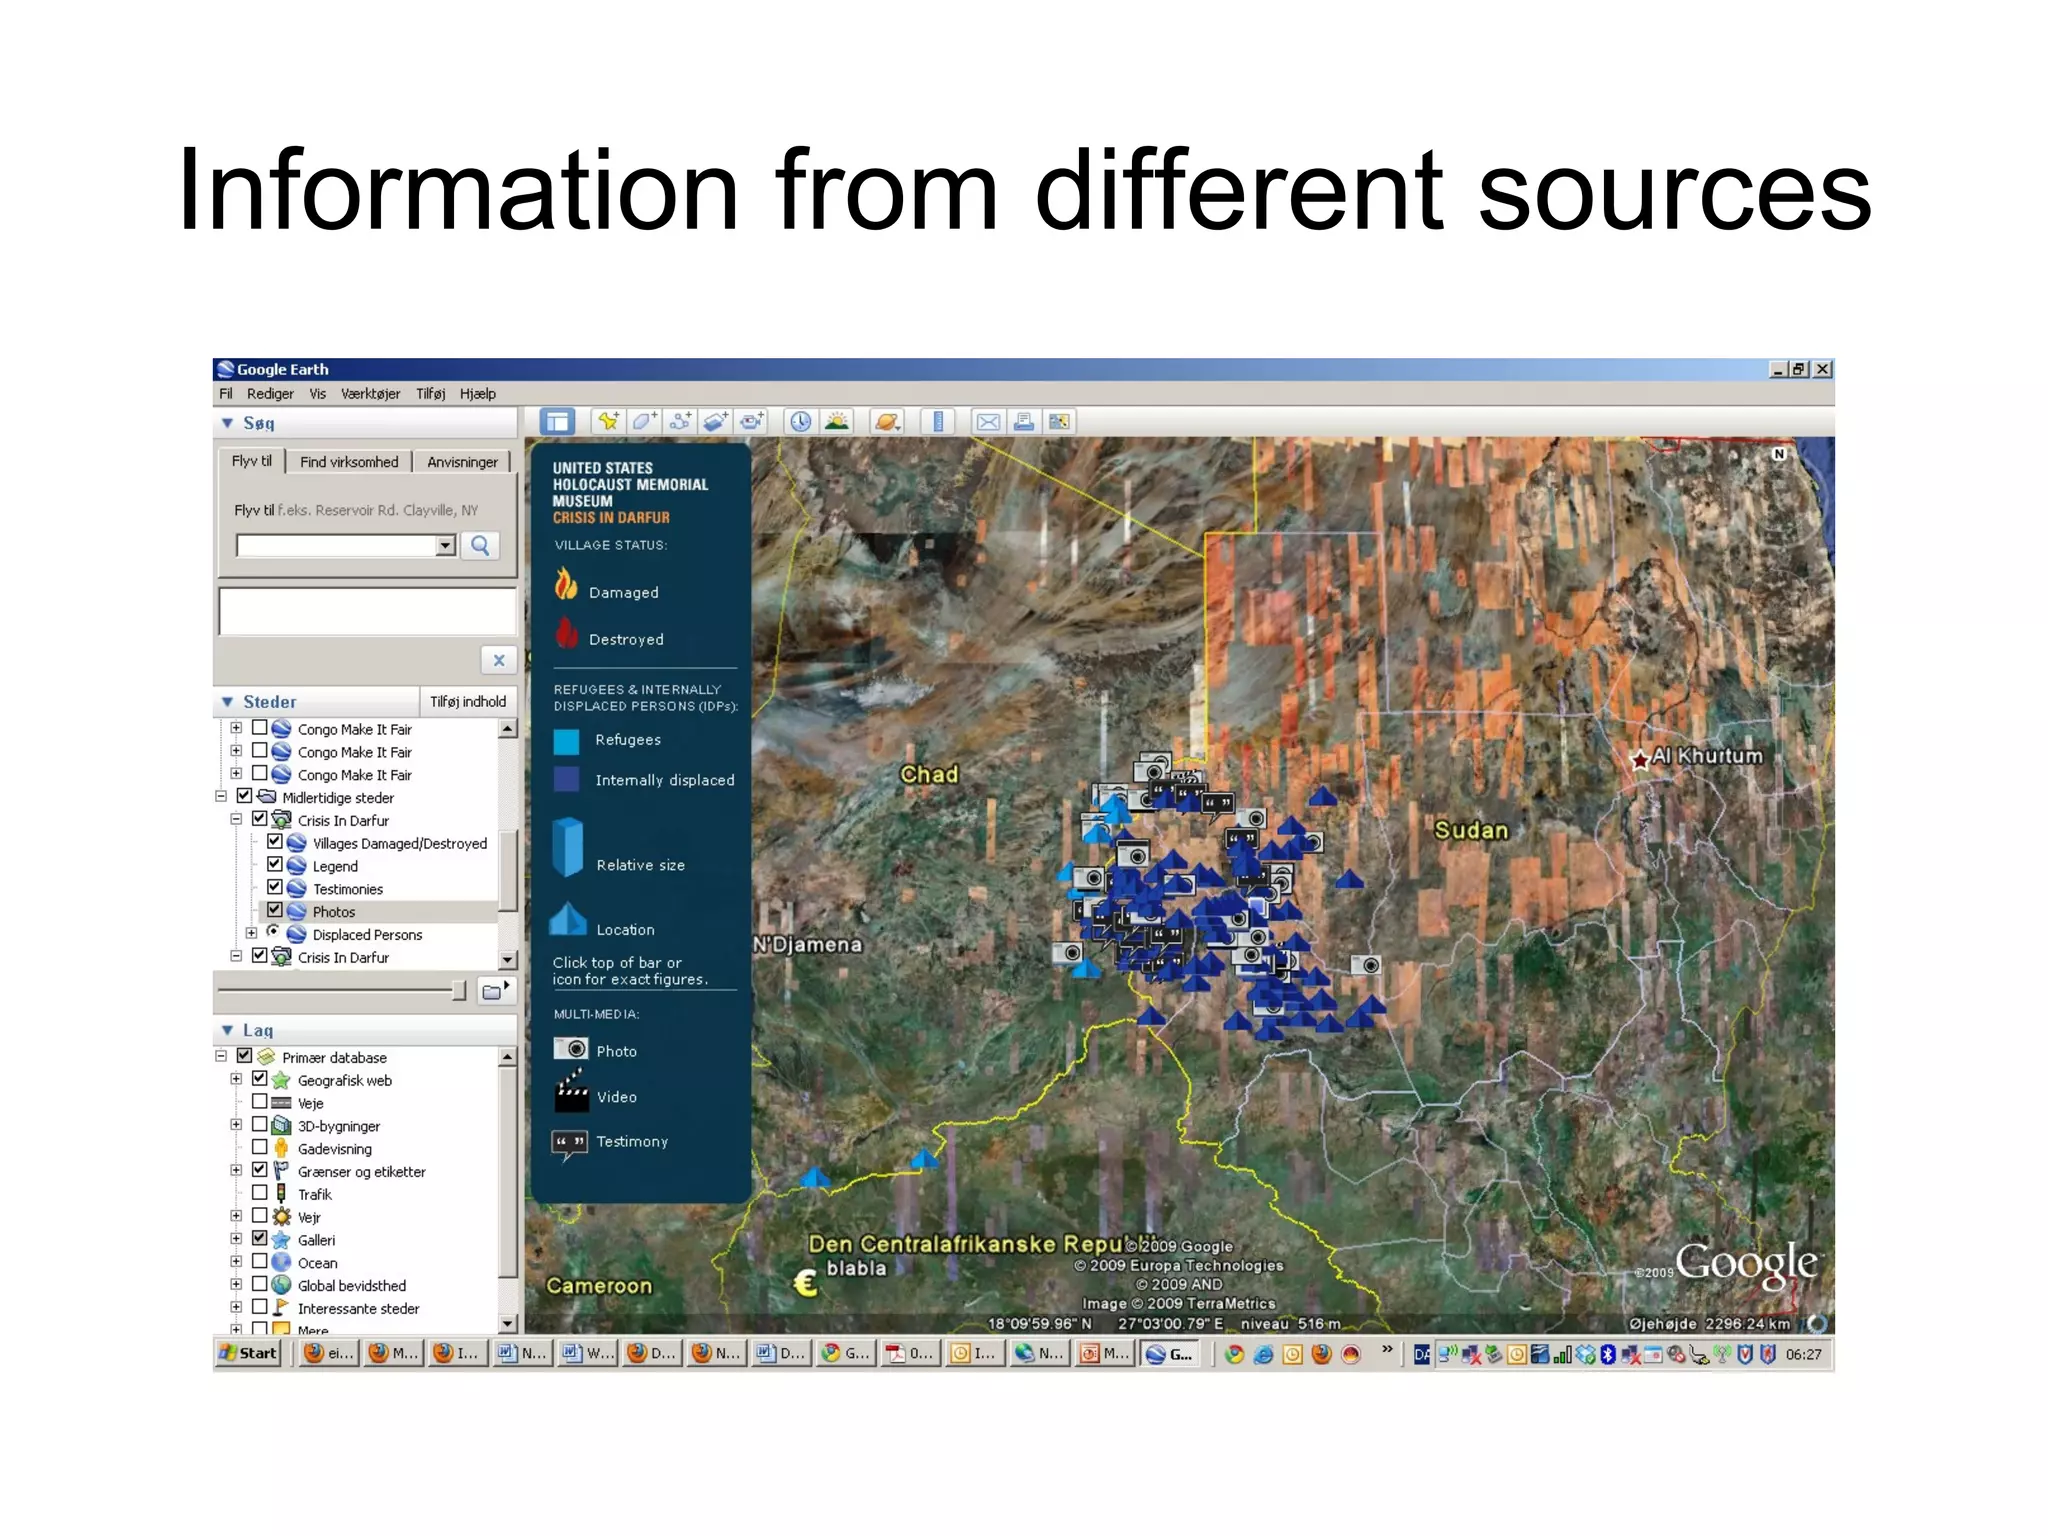Click the Testimony speech bubble legend icon
Image resolution: width=2048 pixels, height=1536 pixels.
click(570, 1143)
